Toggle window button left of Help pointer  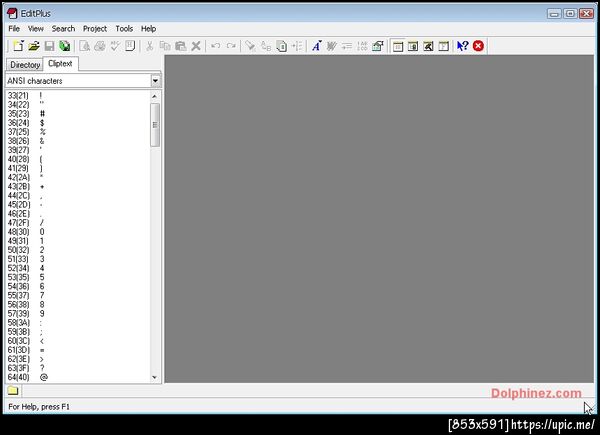pyautogui.click(x=443, y=46)
